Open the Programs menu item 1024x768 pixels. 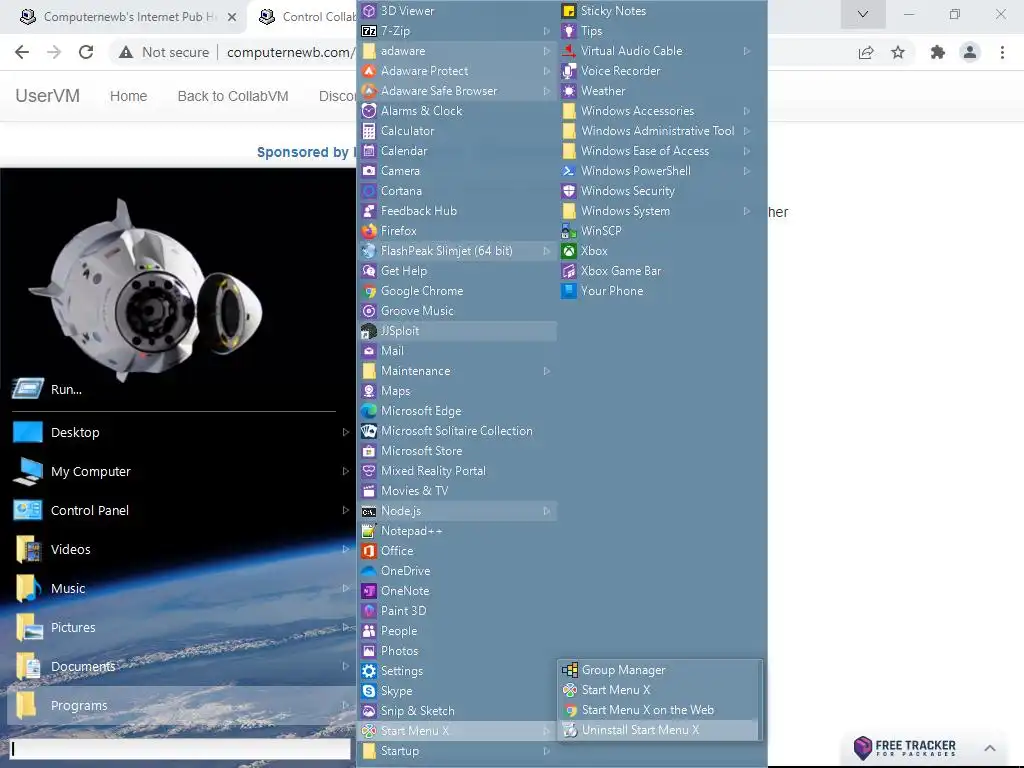click(x=181, y=705)
